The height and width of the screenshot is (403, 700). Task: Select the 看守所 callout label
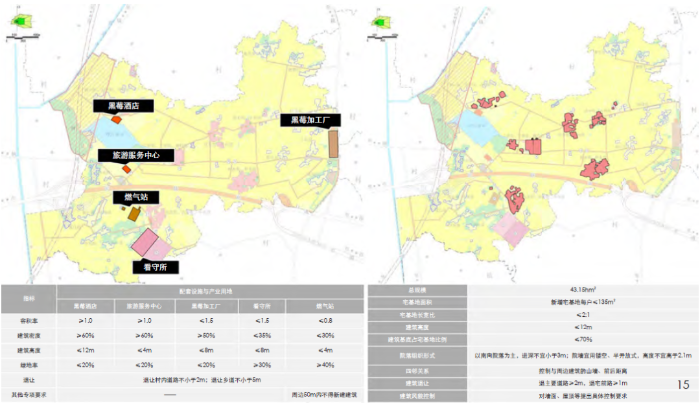(x=155, y=267)
